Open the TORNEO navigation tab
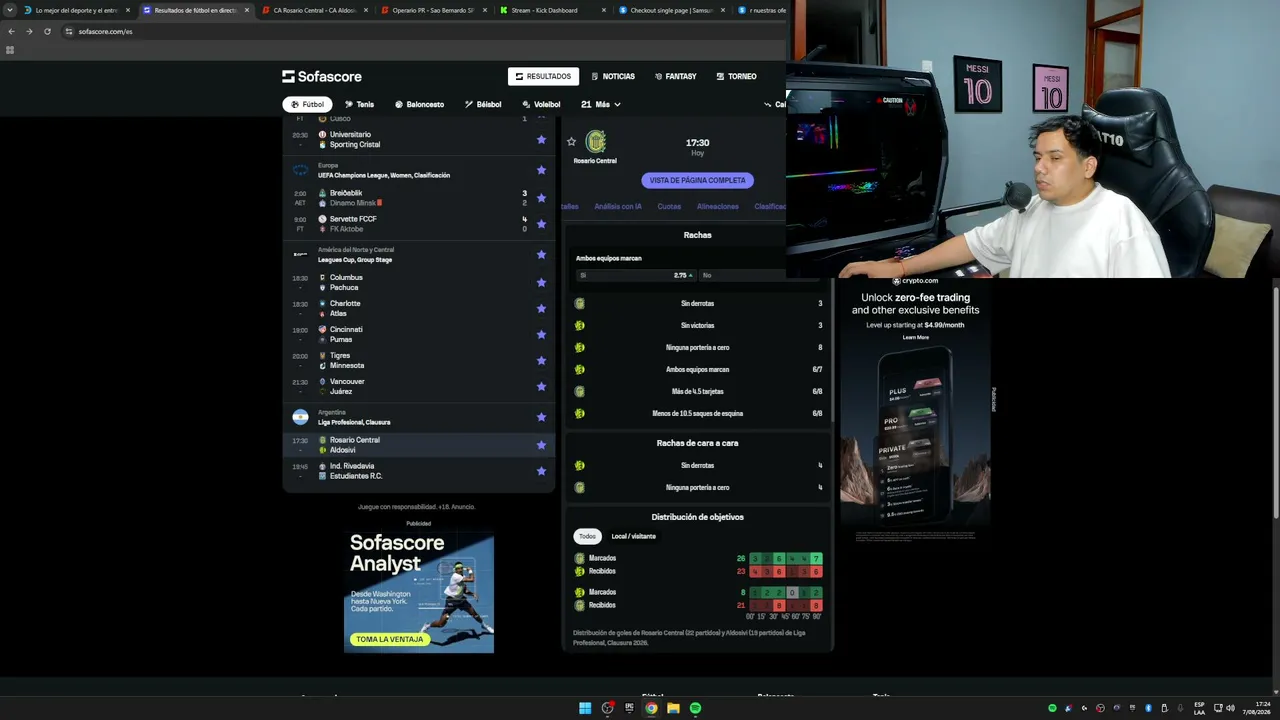This screenshot has width=1280, height=720. pos(736,77)
